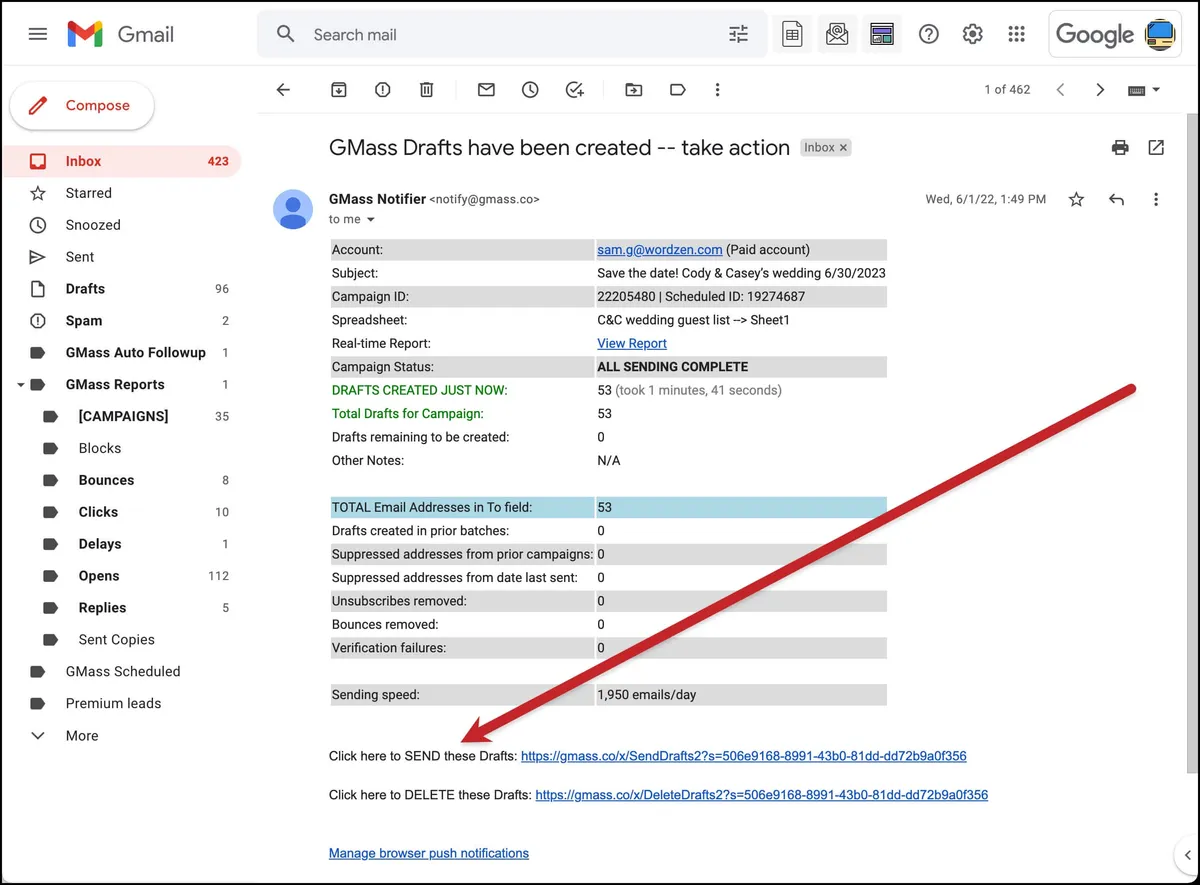Screen dimensions: 1200x885
Task: Open the GMass Scheduled label
Action: pyautogui.click(x=121, y=672)
